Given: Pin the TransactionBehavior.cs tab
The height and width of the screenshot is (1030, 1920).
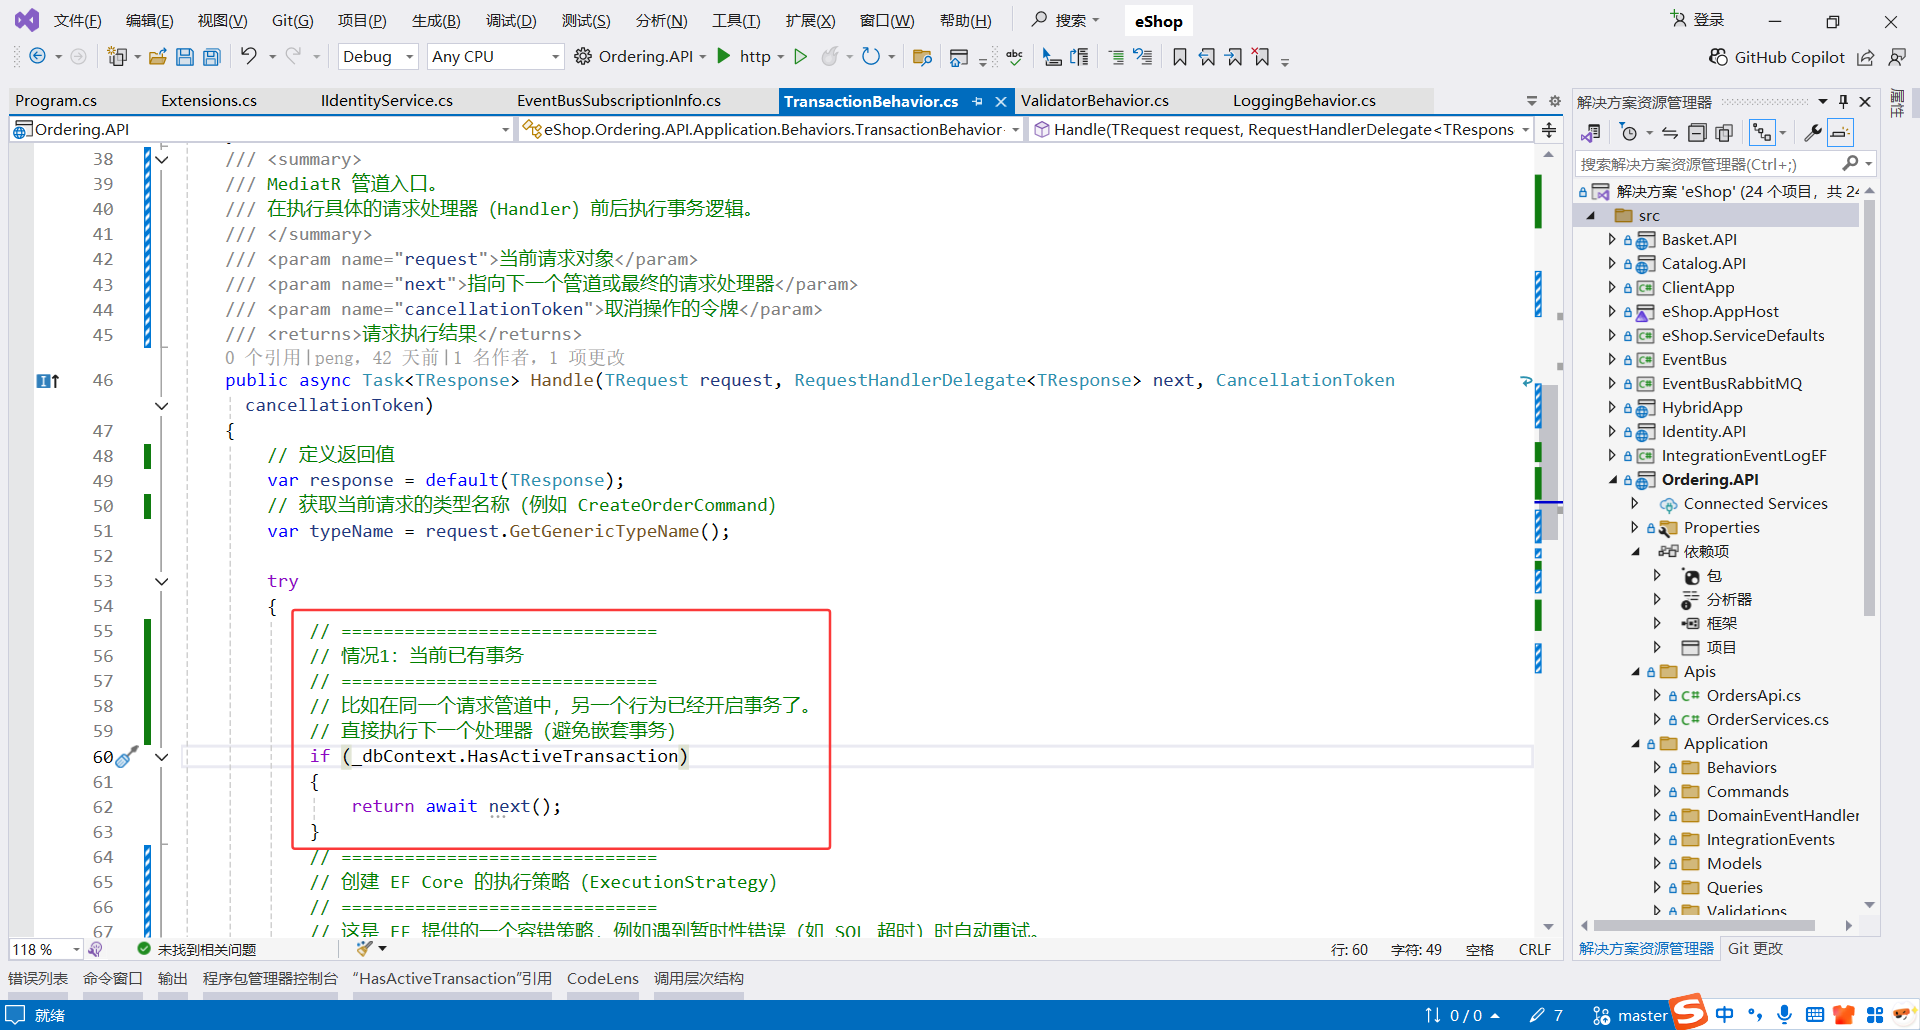Looking at the screenshot, I should click(977, 101).
